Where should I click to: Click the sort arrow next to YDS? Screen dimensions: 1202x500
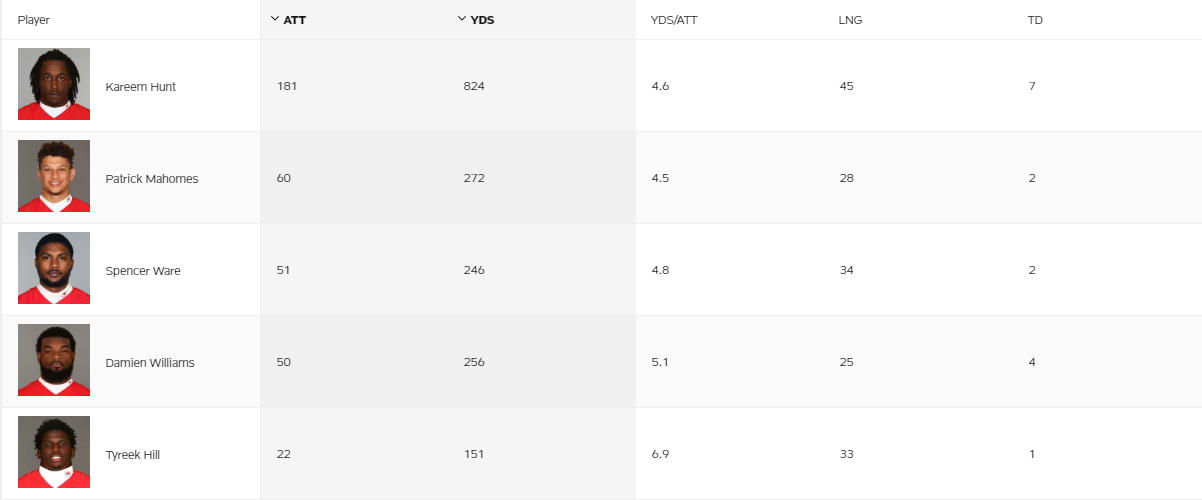pos(461,19)
